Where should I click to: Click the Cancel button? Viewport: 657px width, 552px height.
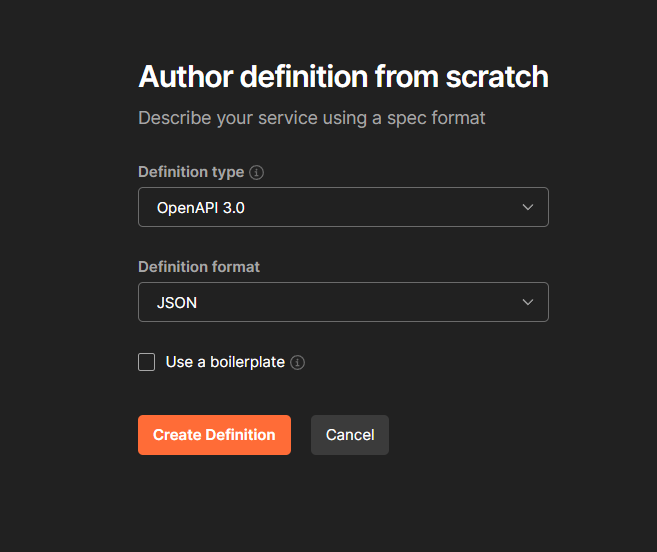pos(350,435)
